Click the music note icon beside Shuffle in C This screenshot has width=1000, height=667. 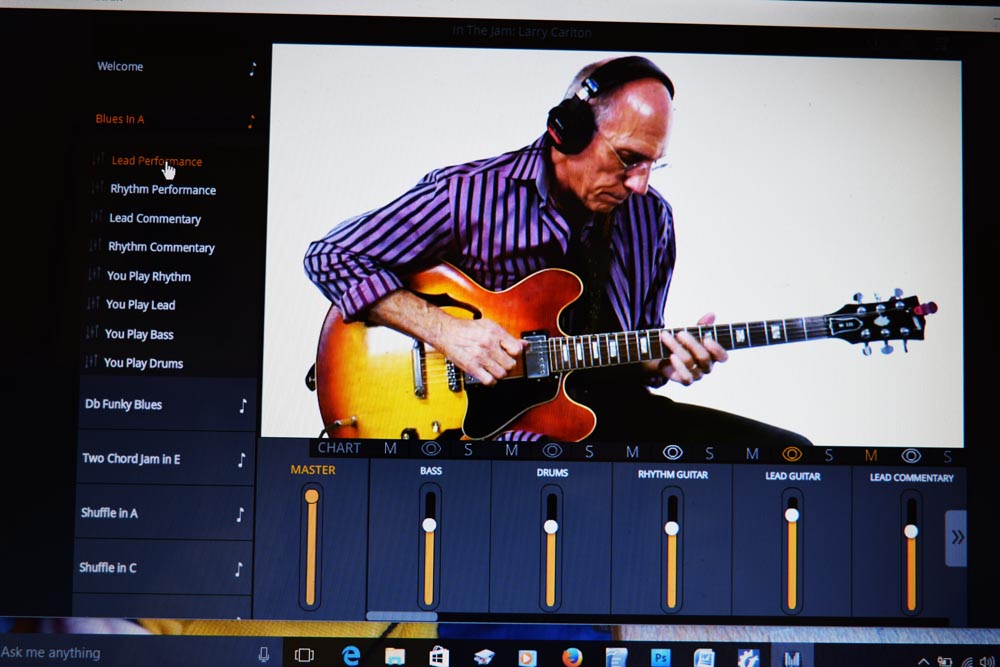pyautogui.click(x=239, y=569)
